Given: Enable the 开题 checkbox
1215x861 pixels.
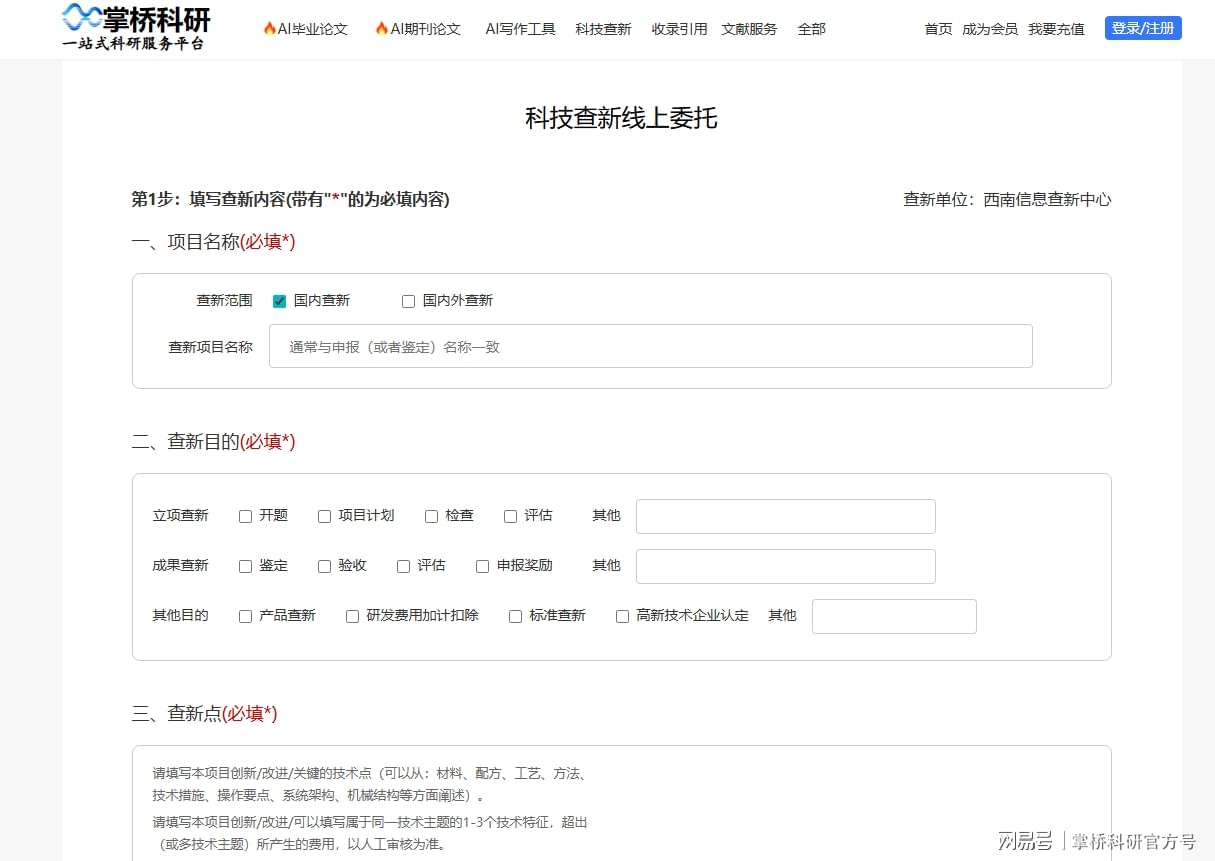Looking at the screenshot, I should coord(245,516).
